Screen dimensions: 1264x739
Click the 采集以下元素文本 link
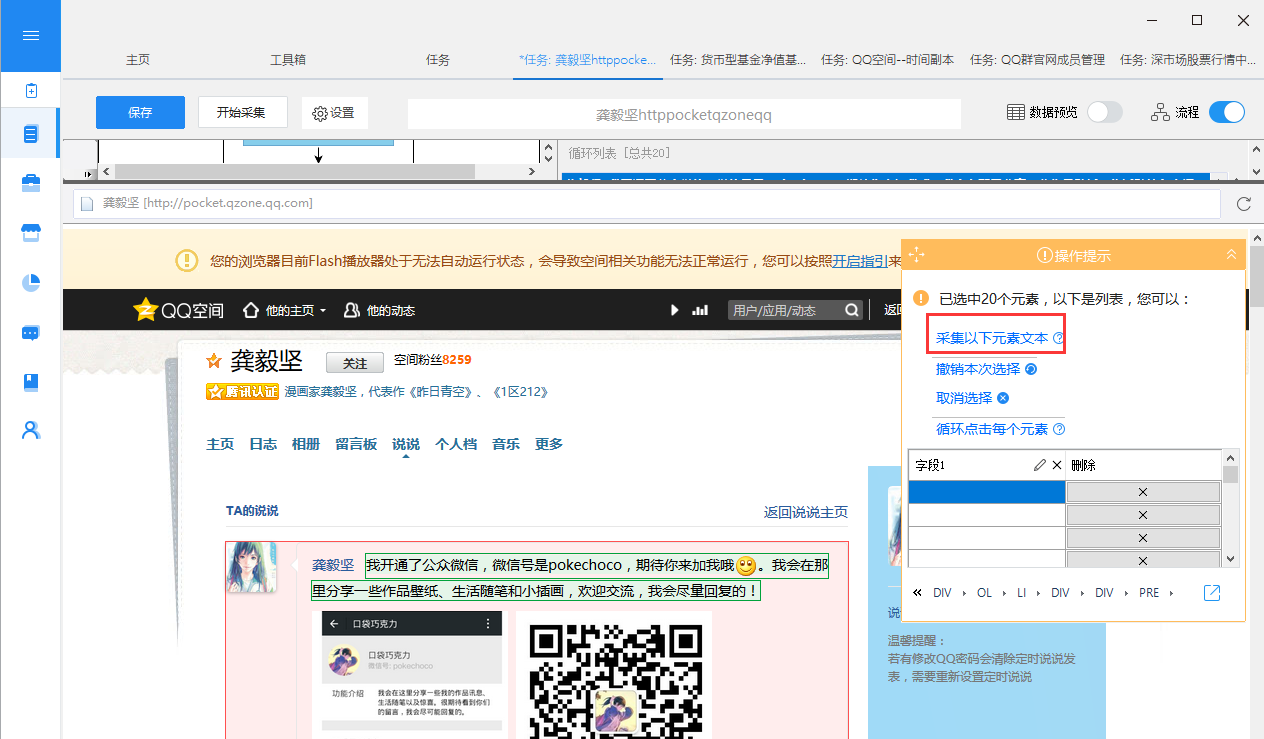pyautogui.click(x=992, y=339)
